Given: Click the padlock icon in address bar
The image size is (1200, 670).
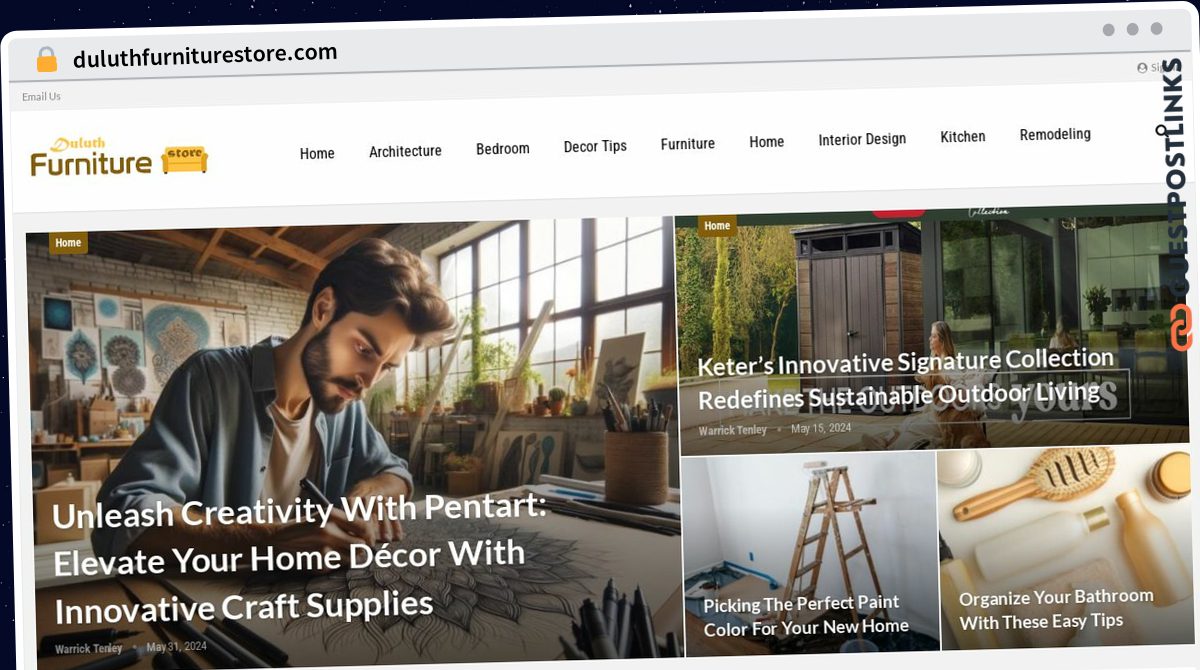Looking at the screenshot, I should pyautogui.click(x=46, y=60).
